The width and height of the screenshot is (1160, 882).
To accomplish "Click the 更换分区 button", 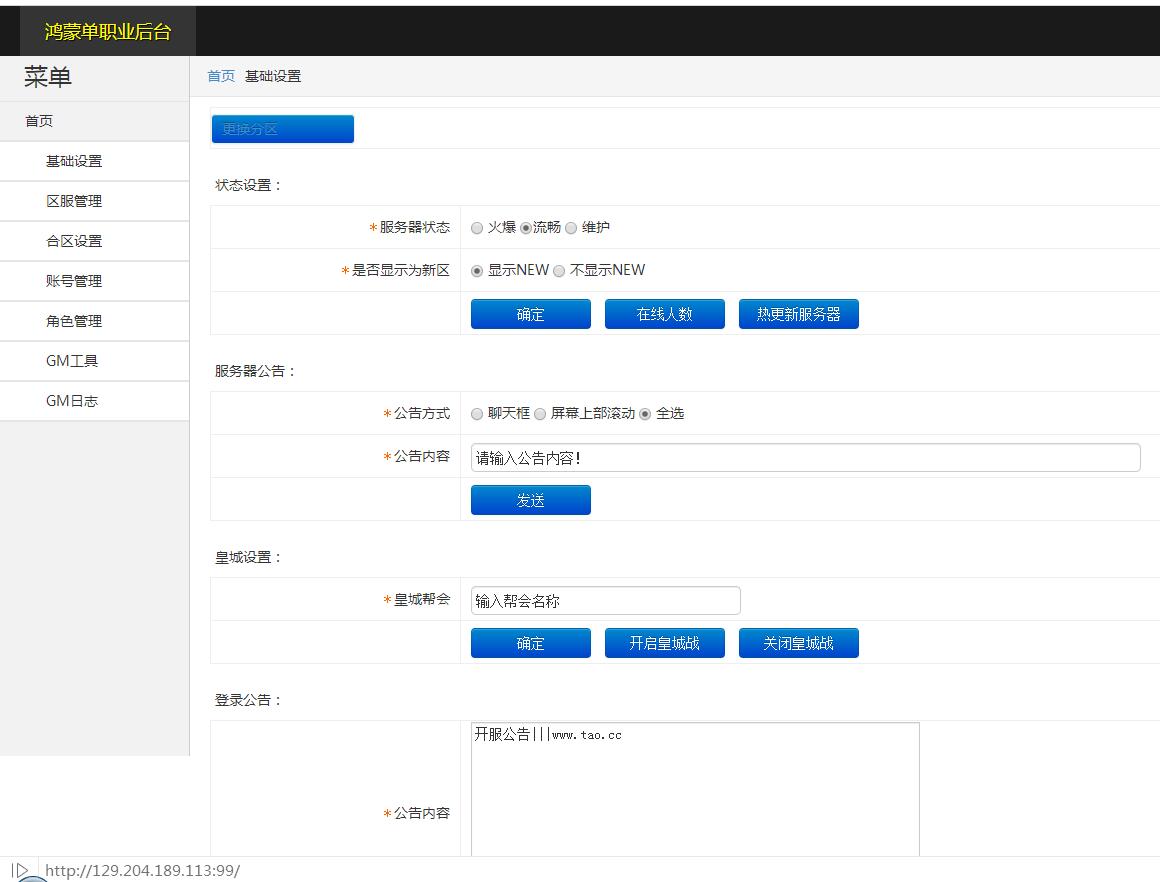I will tap(282, 129).
